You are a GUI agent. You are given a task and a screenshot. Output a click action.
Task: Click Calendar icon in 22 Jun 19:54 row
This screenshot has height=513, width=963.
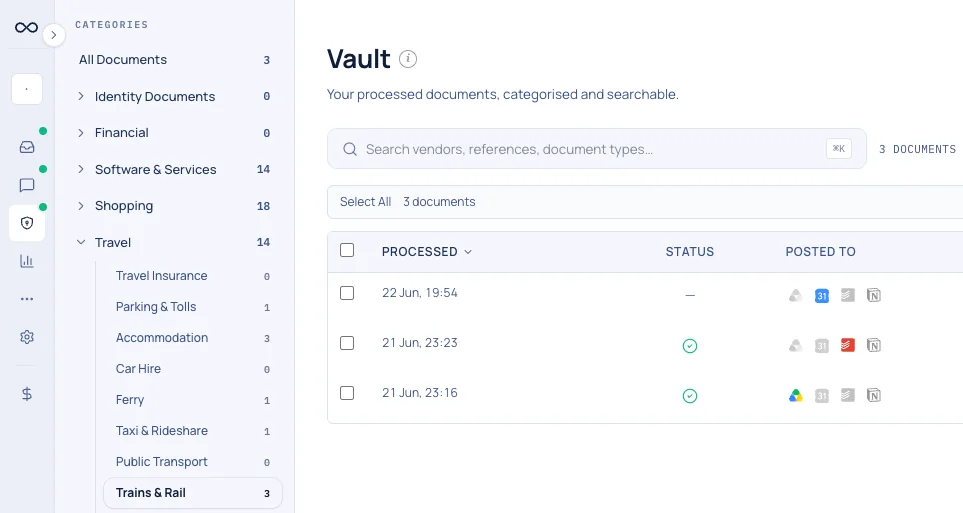(x=822, y=296)
